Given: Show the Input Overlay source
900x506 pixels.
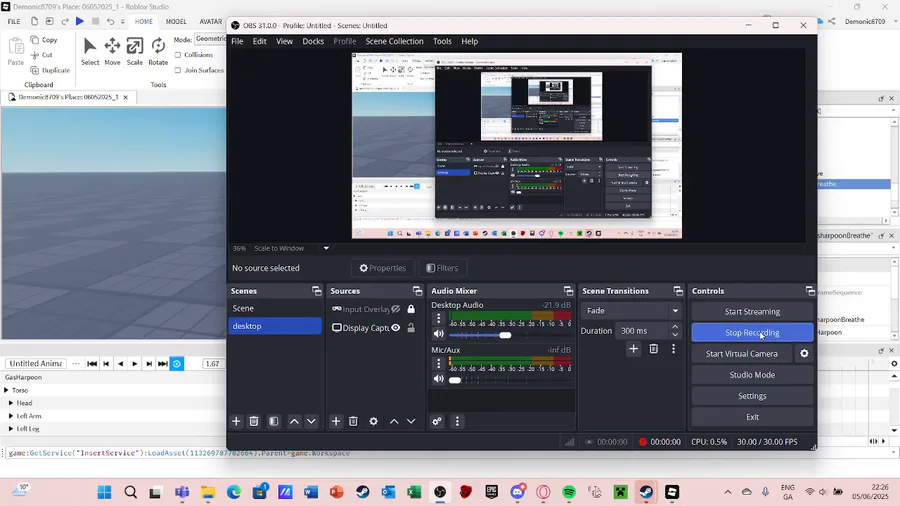Looking at the screenshot, I should (395, 309).
